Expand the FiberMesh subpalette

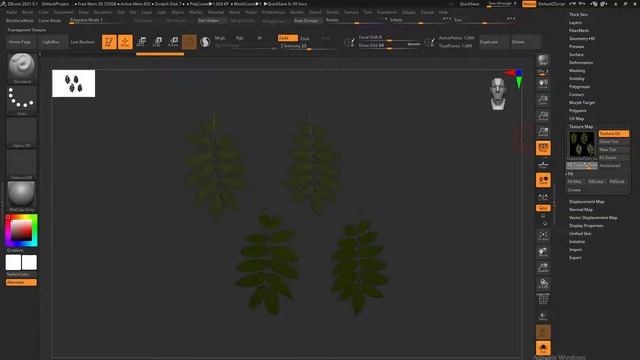tap(579, 31)
